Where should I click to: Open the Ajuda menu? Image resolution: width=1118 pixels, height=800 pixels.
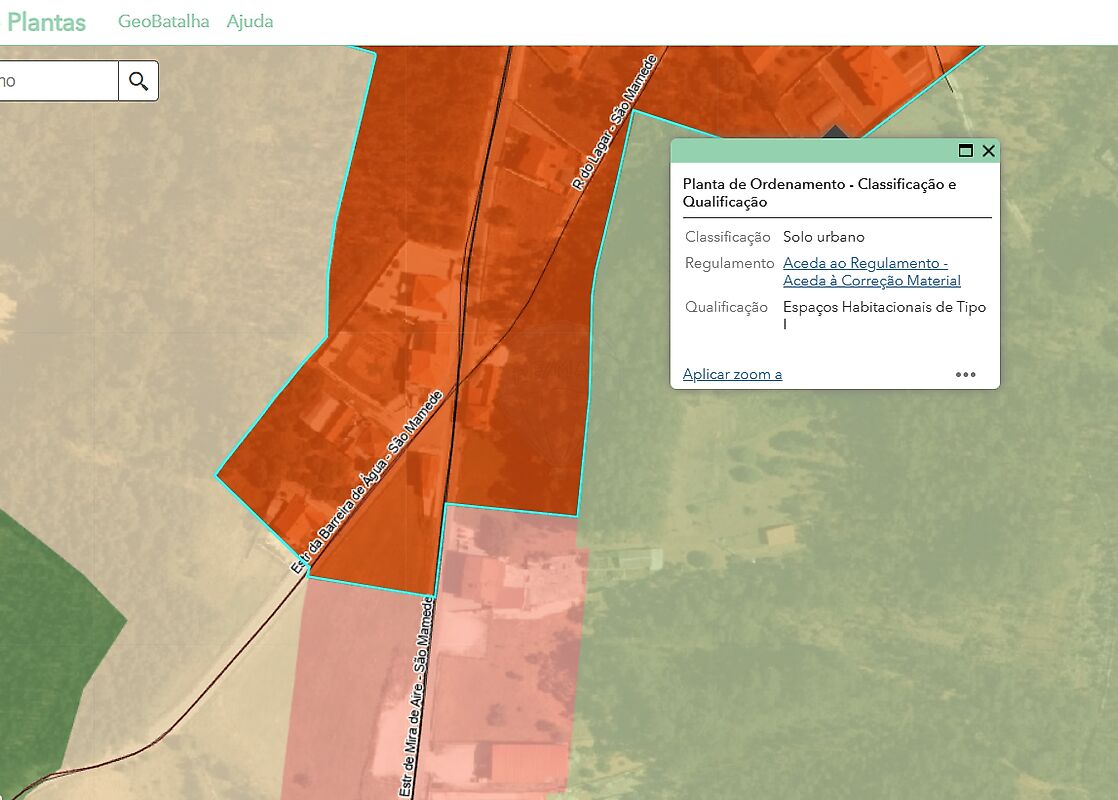pyautogui.click(x=250, y=21)
